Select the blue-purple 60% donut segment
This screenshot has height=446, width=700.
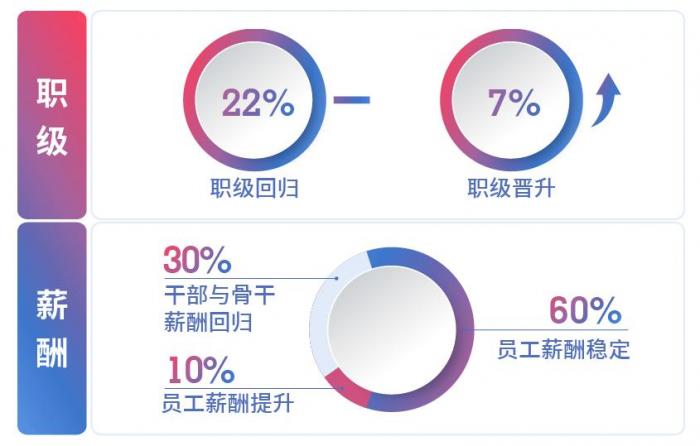[x=462, y=320]
